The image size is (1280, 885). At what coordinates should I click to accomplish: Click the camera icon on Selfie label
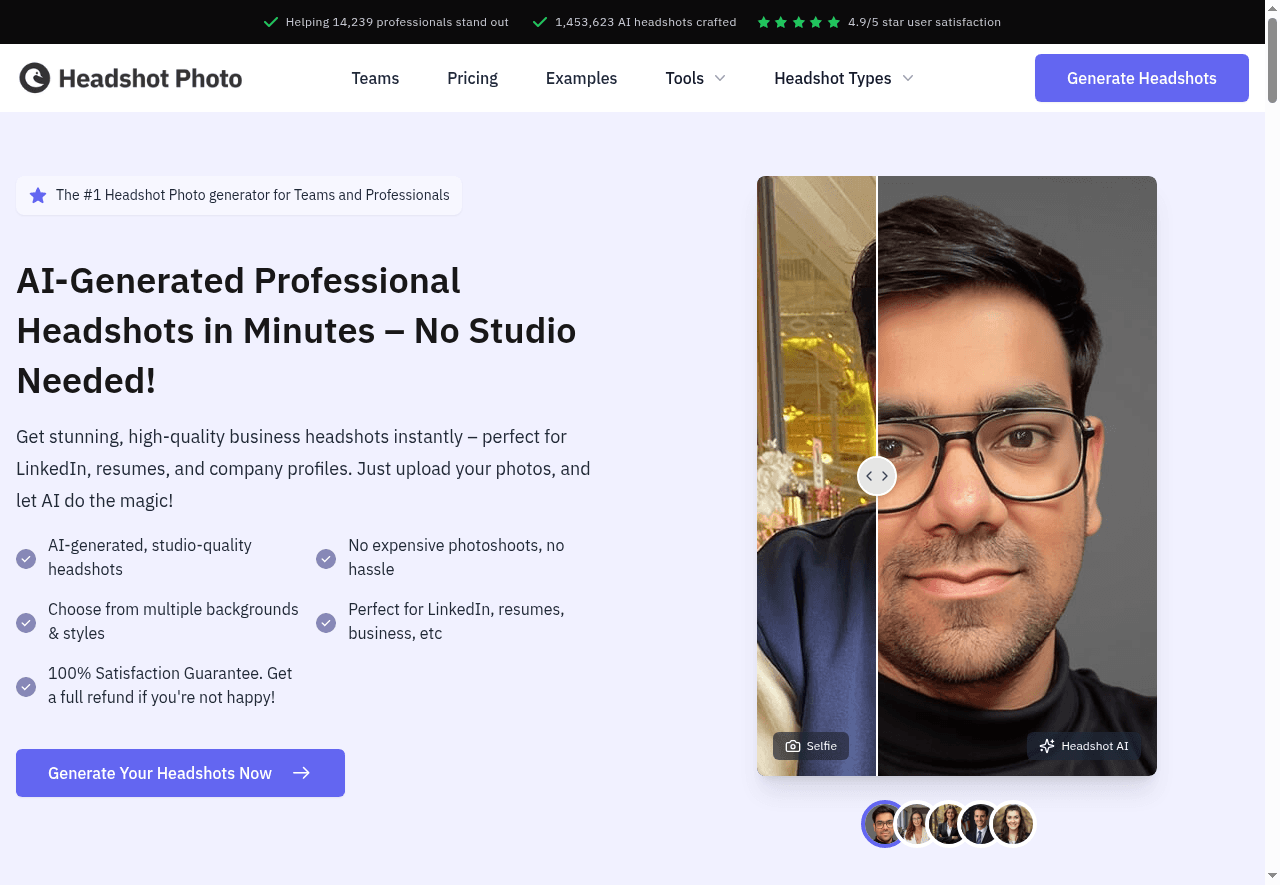pos(793,746)
